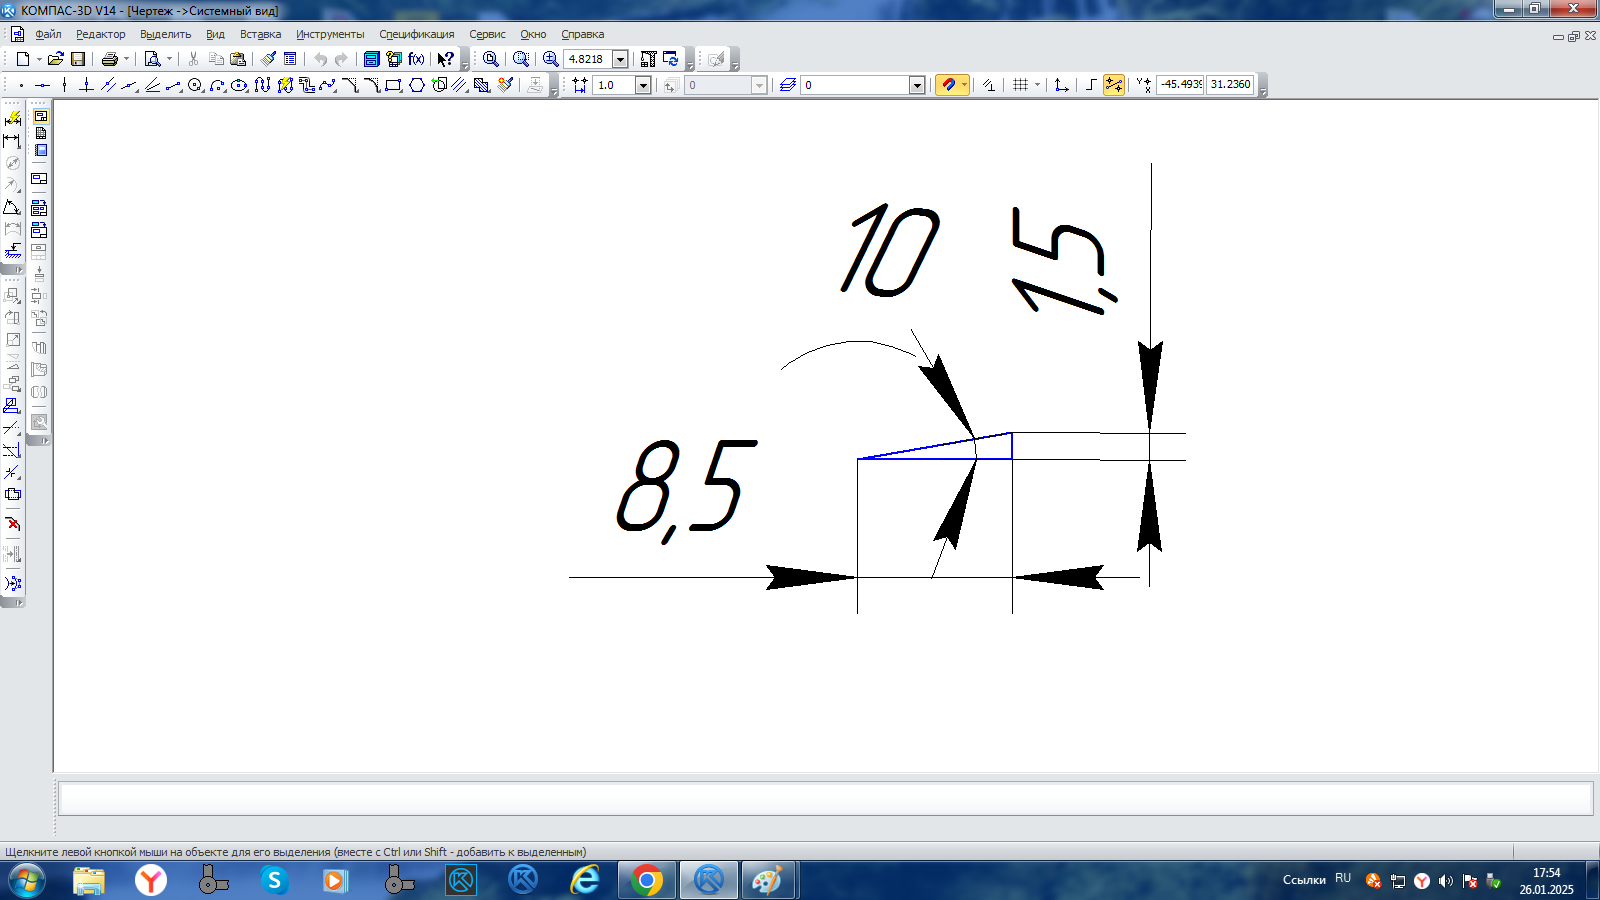Click the linear dimension tool in sidebar
The height and width of the screenshot is (900, 1600).
pos(12,141)
